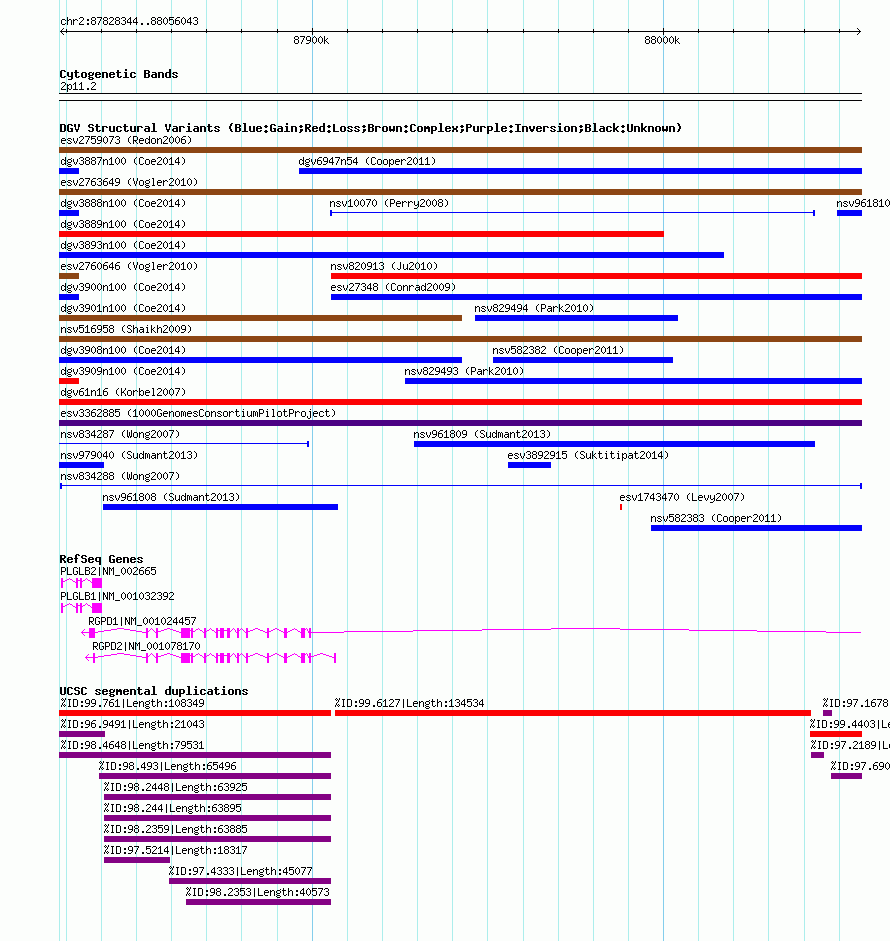
Task: Click the nsv829494 (Park2010) variant label
Action: point(534,308)
